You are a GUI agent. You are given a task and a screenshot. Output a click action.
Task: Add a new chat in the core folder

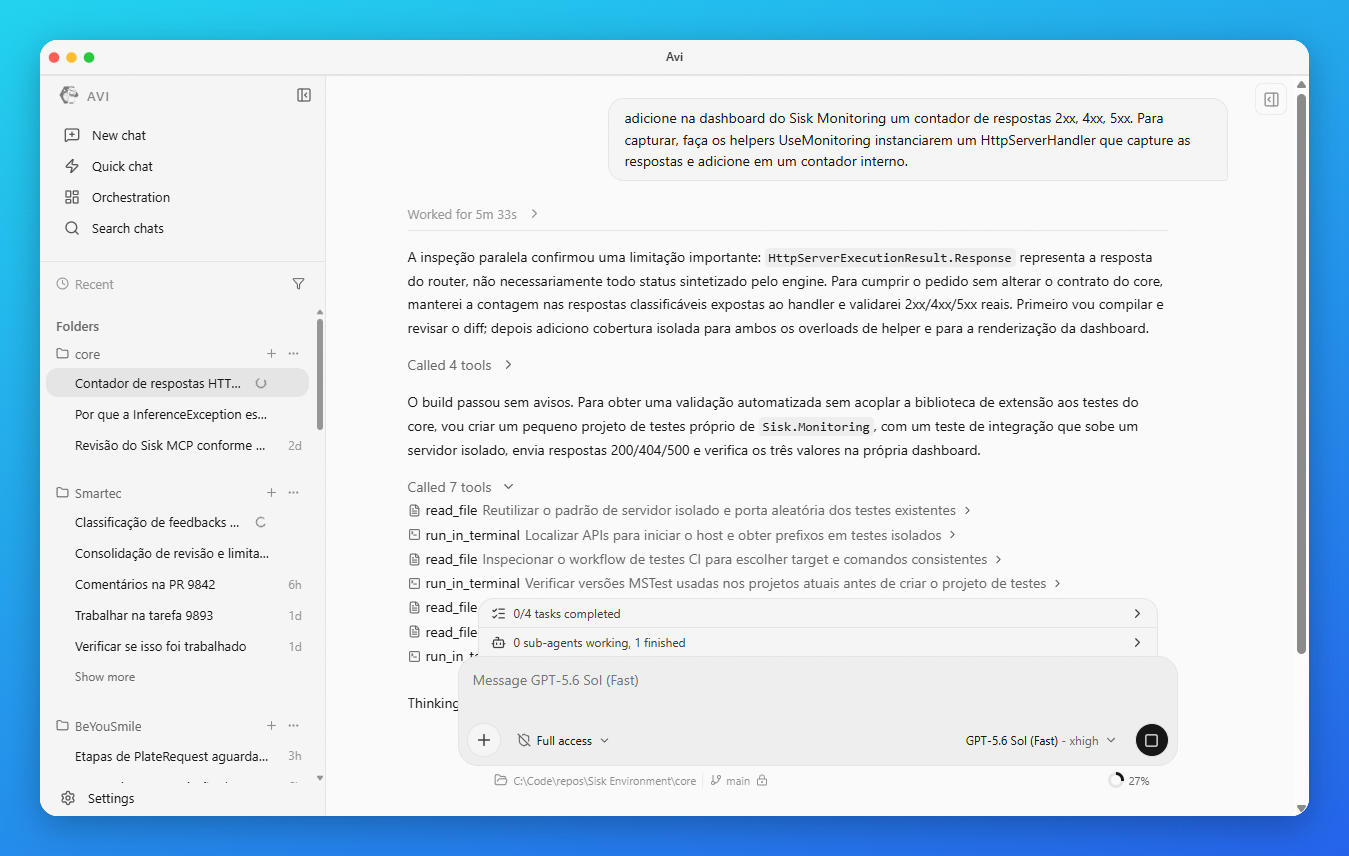(271, 354)
